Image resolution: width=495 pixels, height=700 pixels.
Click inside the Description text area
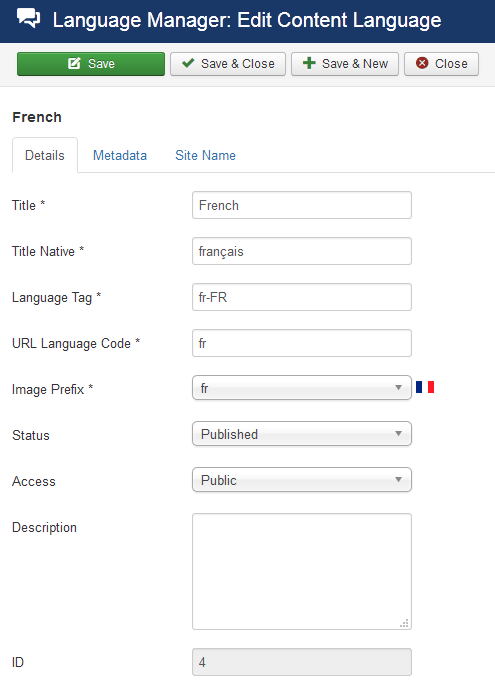302,571
